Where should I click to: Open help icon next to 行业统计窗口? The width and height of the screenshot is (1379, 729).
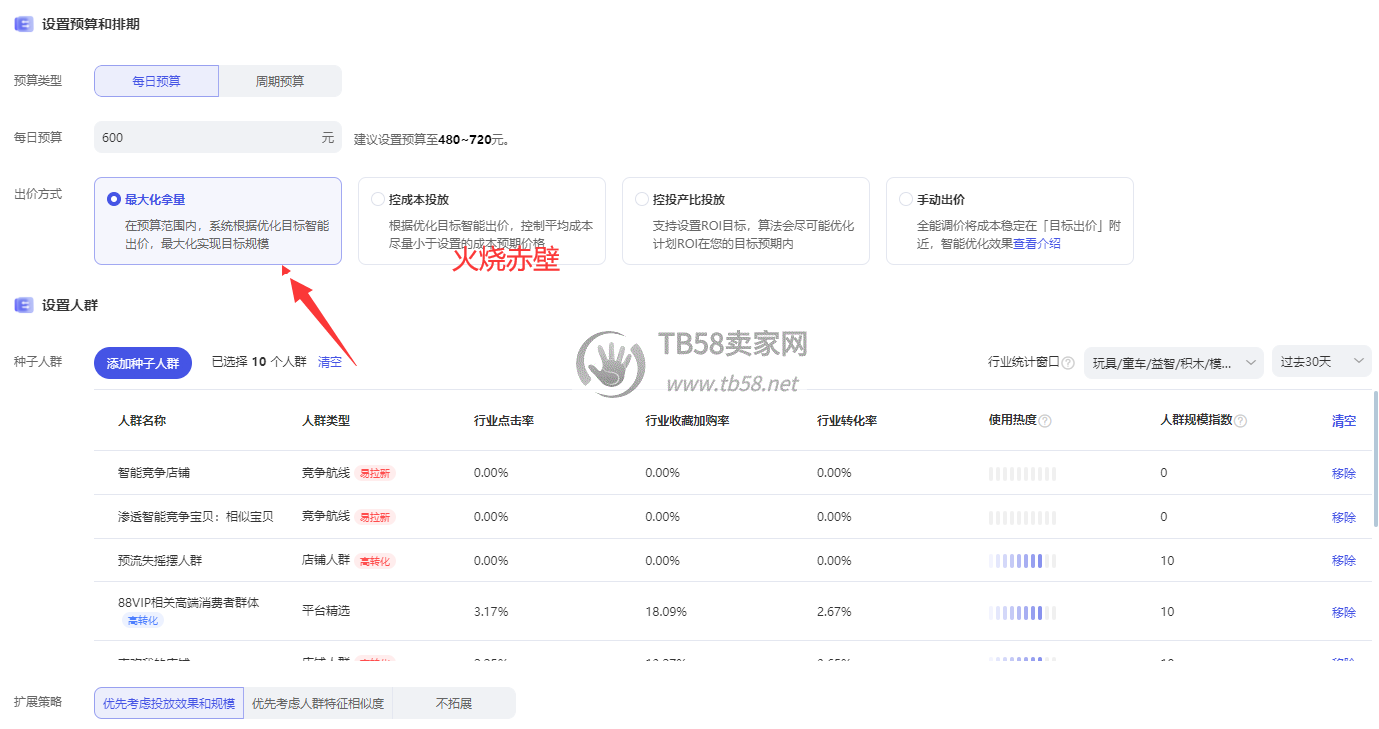(x=1068, y=362)
